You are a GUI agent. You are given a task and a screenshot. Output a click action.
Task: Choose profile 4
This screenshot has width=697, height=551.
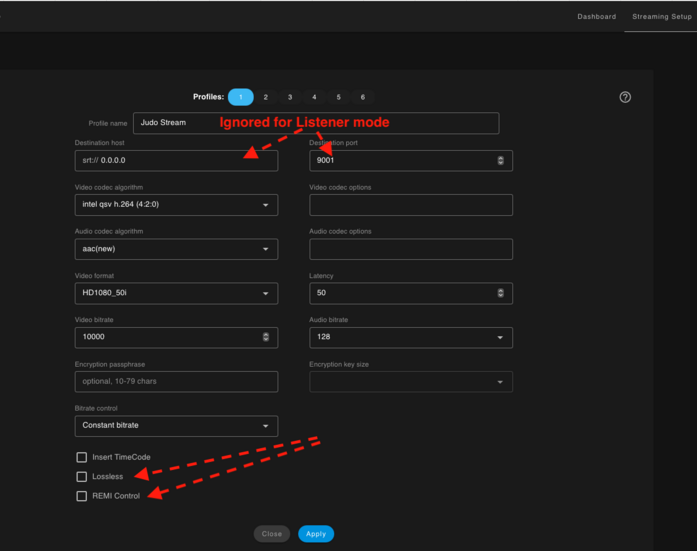click(314, 97)
